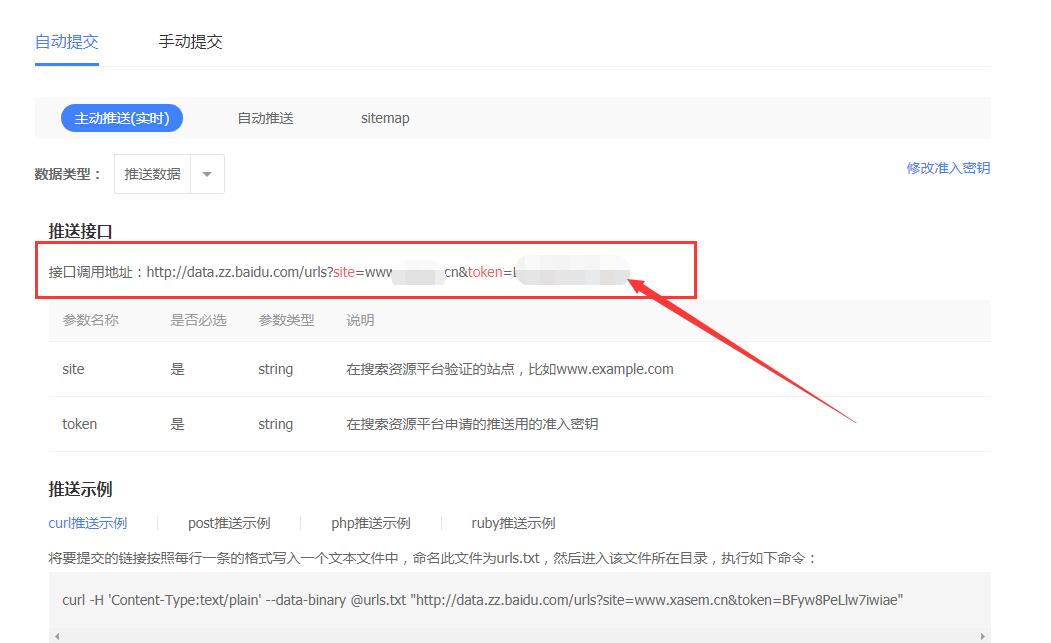Switch to the 自动提交 tab
1051x643 pixels.
coord(66,42)
